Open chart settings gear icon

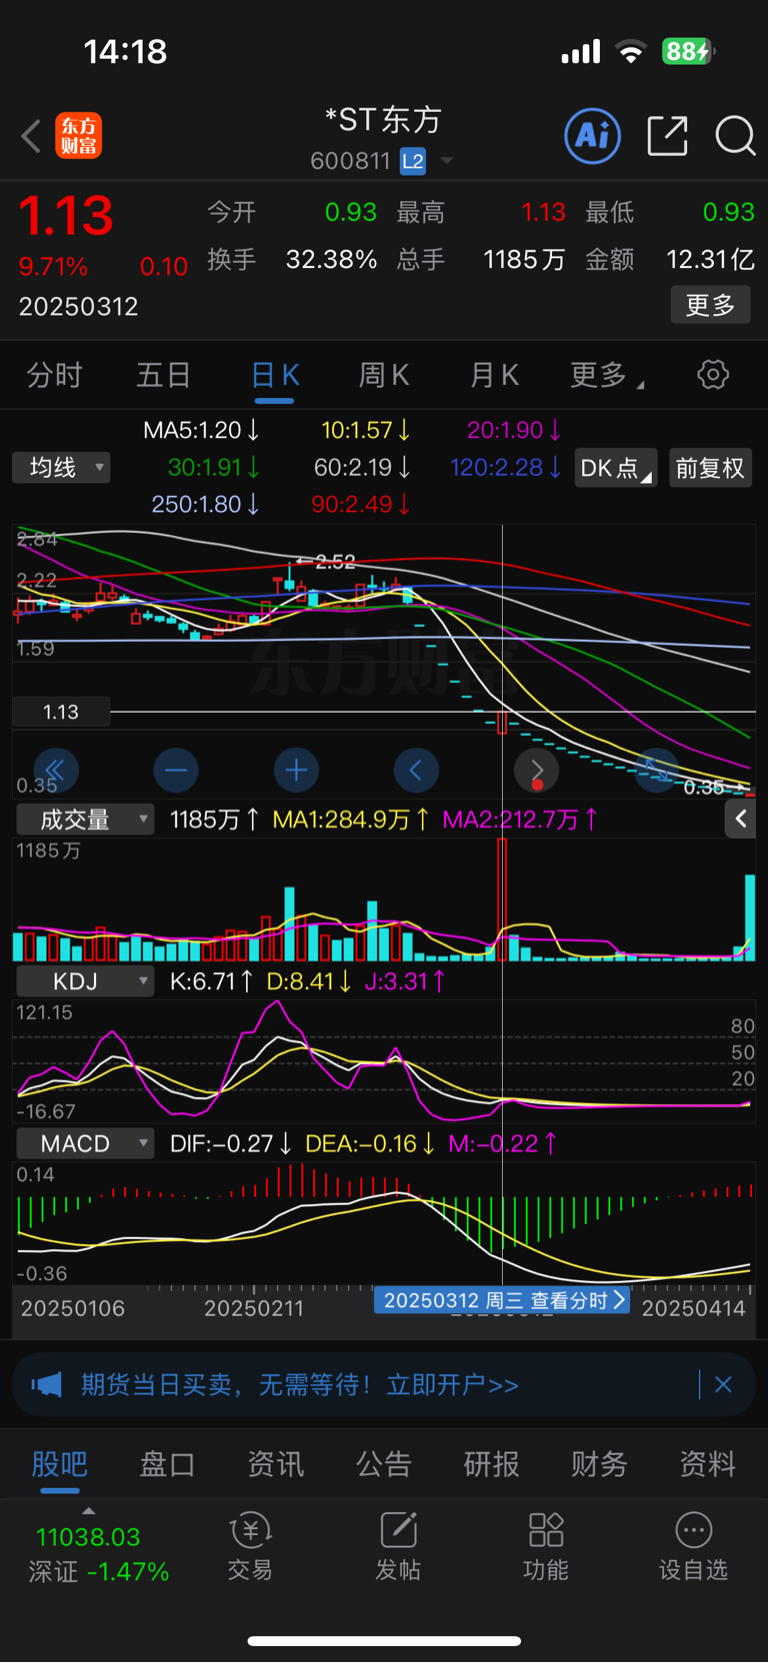click(x=713, y=375)
